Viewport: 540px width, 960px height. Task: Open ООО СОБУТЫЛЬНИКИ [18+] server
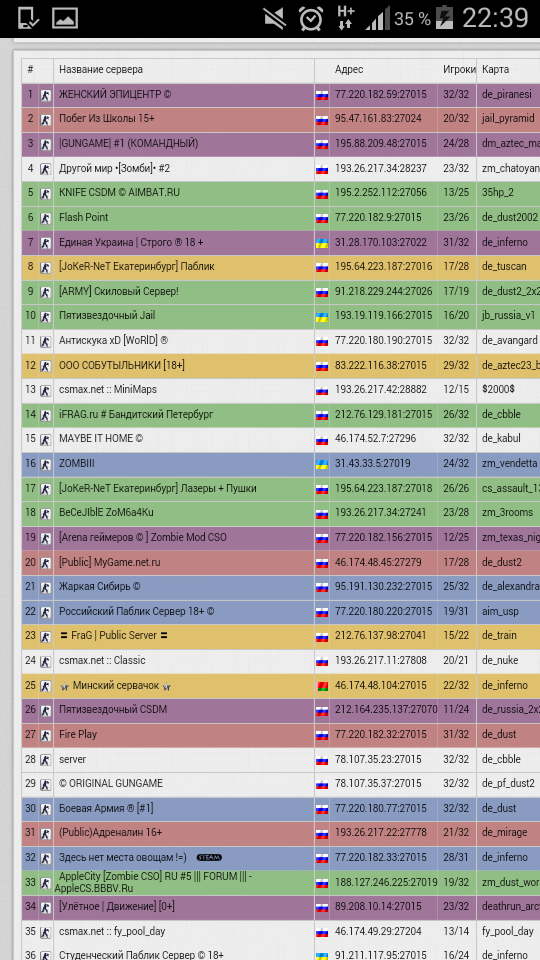pyautogui.click(x=122, y=365)
